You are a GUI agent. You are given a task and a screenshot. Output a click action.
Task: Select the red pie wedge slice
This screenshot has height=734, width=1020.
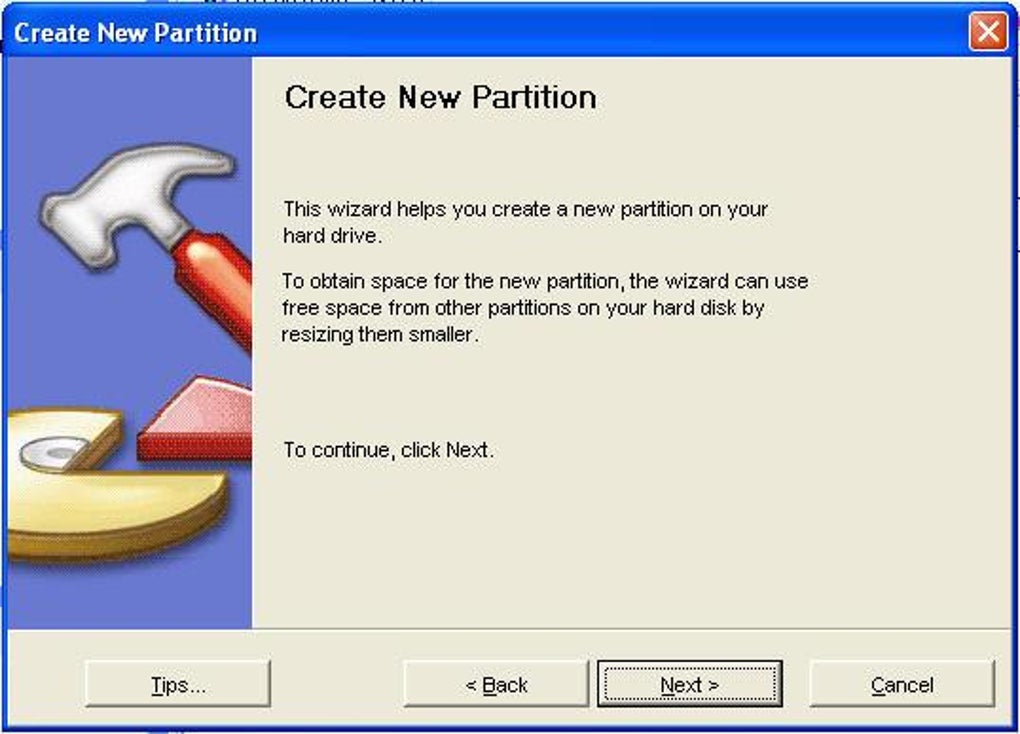200,422
